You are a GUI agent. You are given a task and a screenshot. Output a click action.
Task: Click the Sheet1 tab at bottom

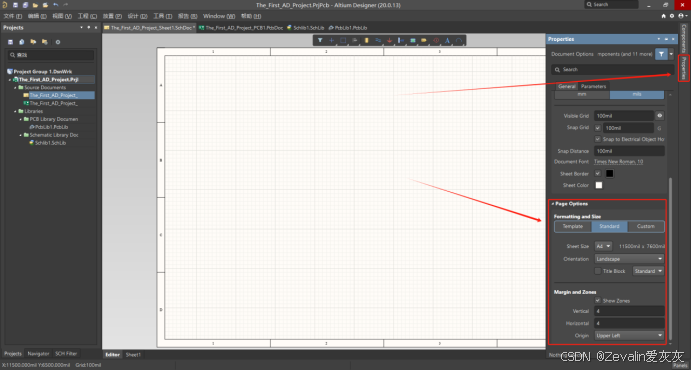click(x=133, y=354)
